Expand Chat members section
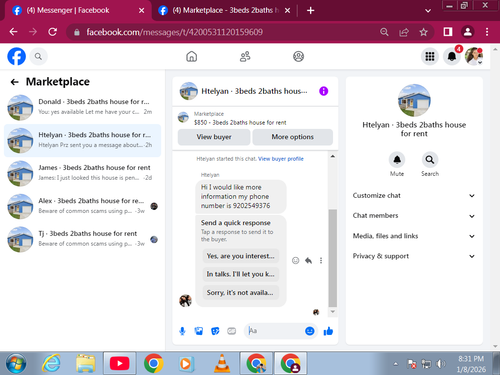500x375 pixels. pos(414,216)
